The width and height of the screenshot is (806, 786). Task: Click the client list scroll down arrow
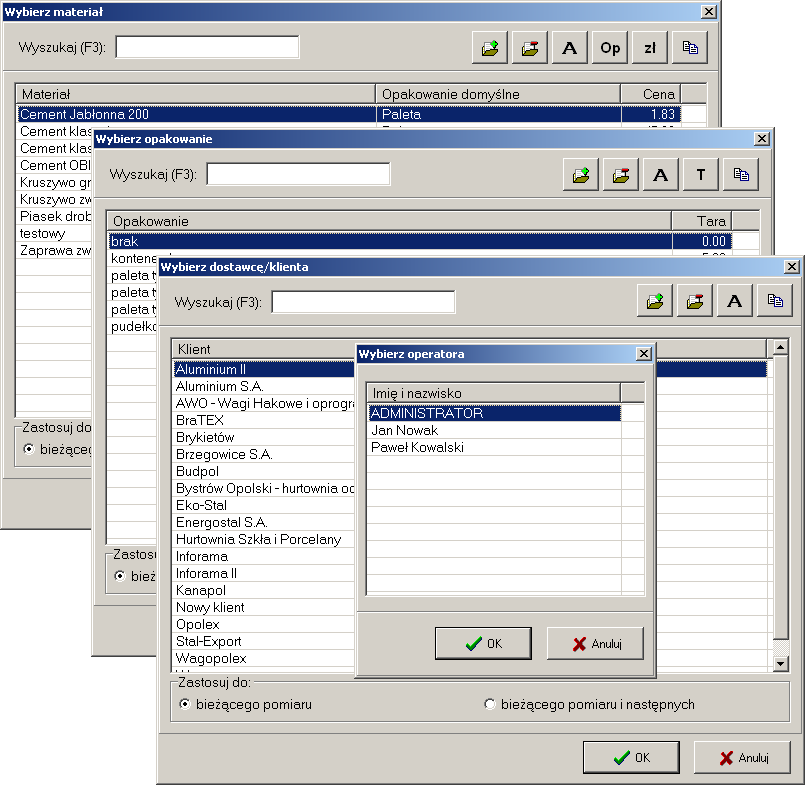pos(780,664)
